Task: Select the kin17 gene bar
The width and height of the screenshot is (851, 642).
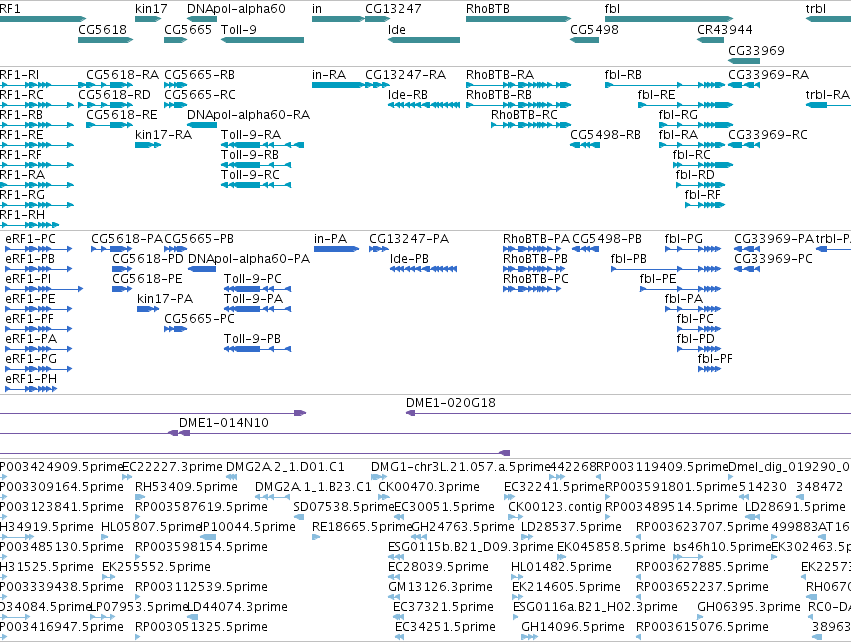Action: [148, 19]
